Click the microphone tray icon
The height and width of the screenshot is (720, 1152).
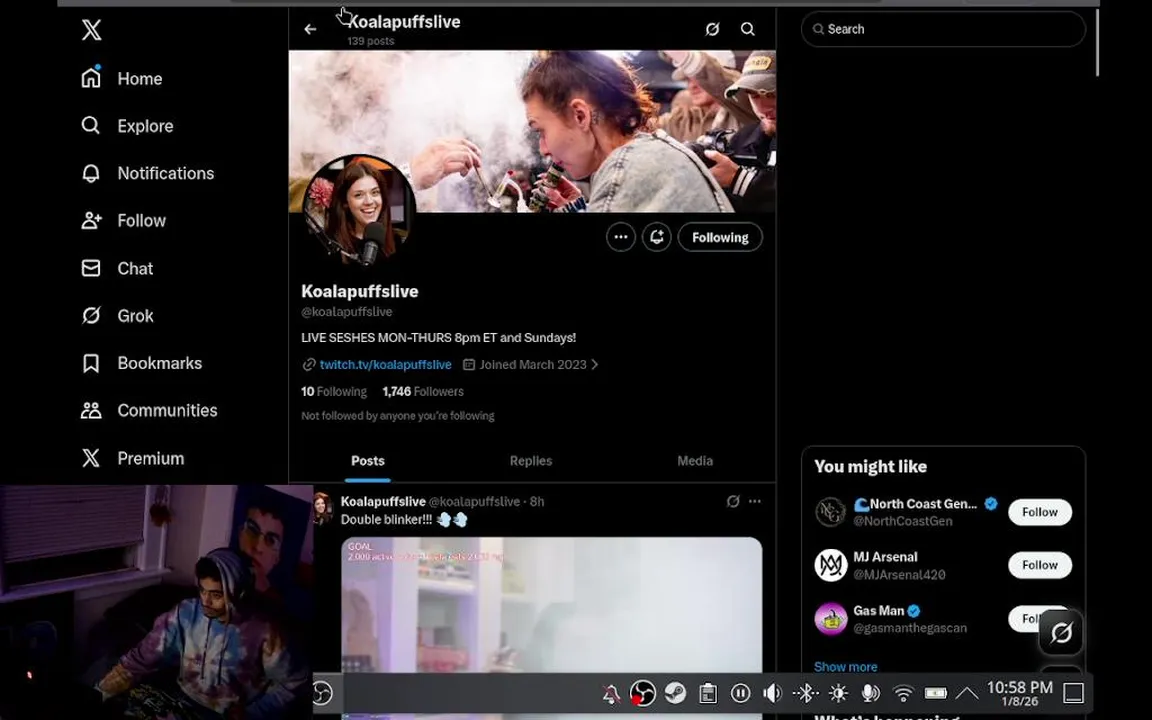pos(870,693)
